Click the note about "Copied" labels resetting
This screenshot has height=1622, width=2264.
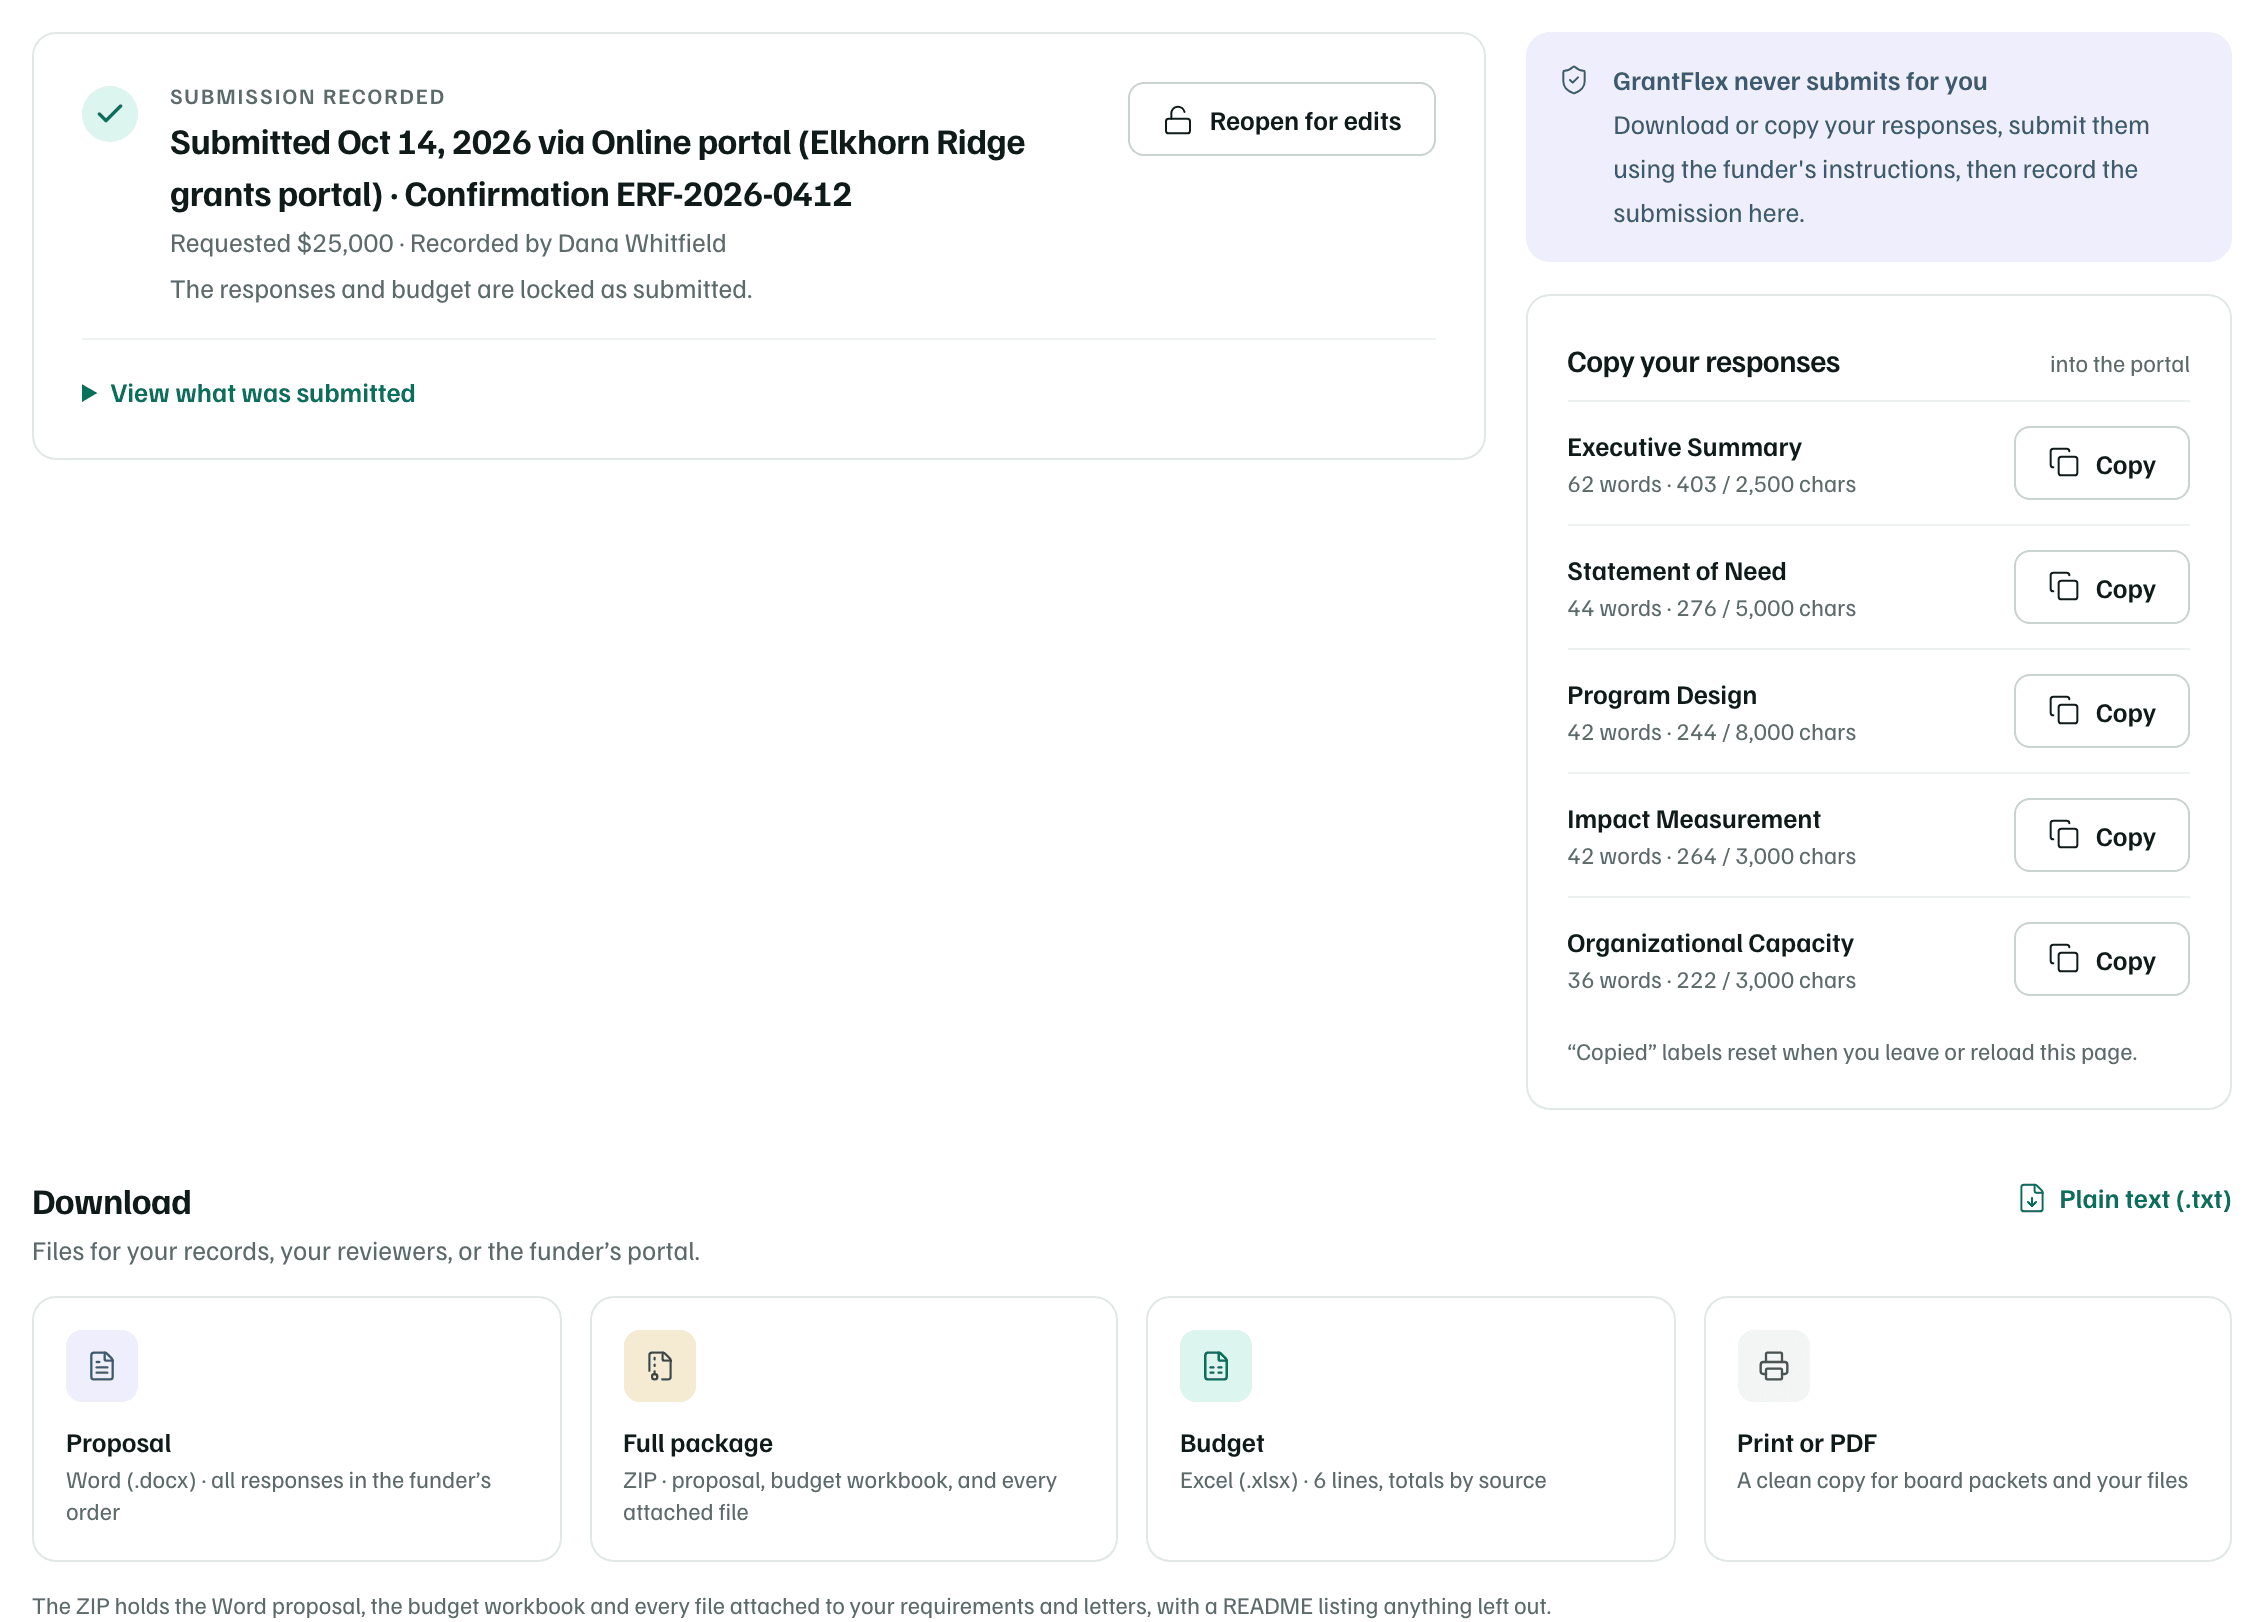(x=1851, y=1052)
